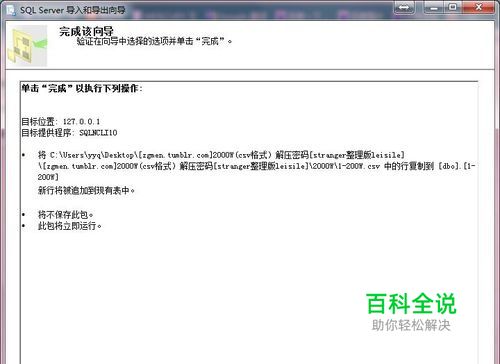Click the subtitle "验证在向导中选择的选项并单击"完成""

click(x=154, y=42)
